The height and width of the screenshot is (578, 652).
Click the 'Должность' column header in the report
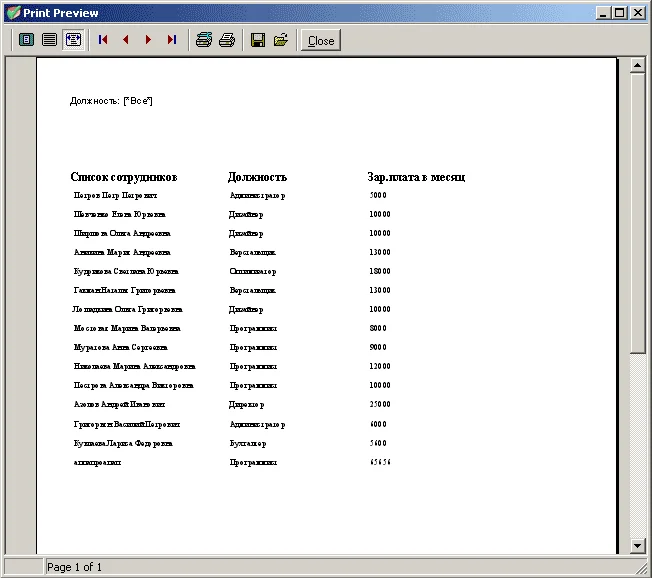coord(257,177)
